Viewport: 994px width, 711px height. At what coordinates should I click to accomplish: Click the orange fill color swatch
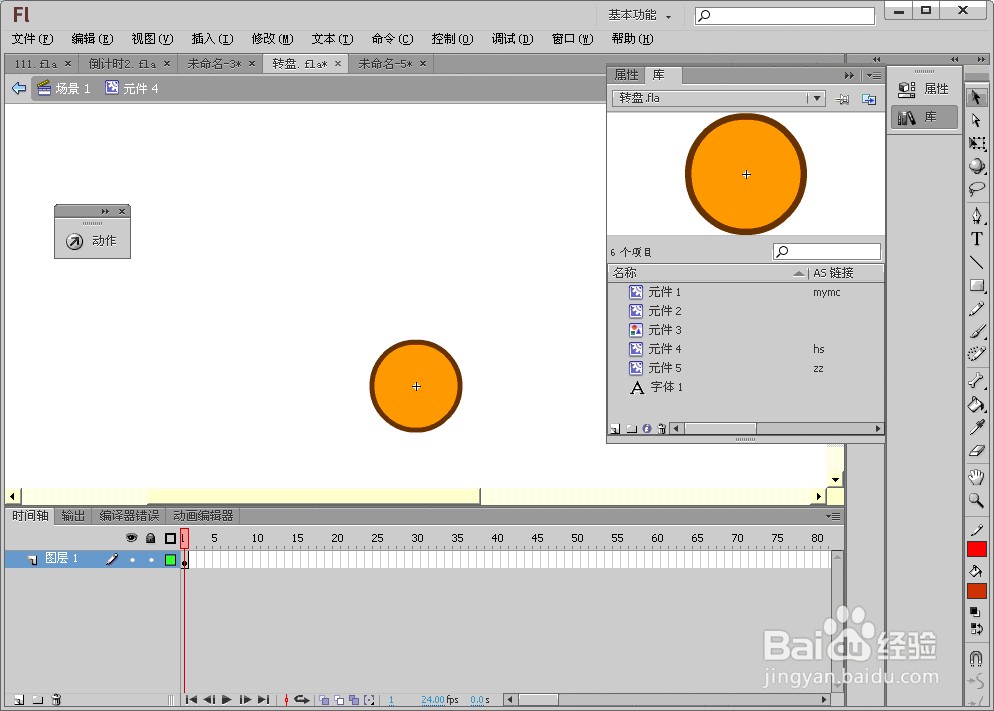(x=977, y=590)
